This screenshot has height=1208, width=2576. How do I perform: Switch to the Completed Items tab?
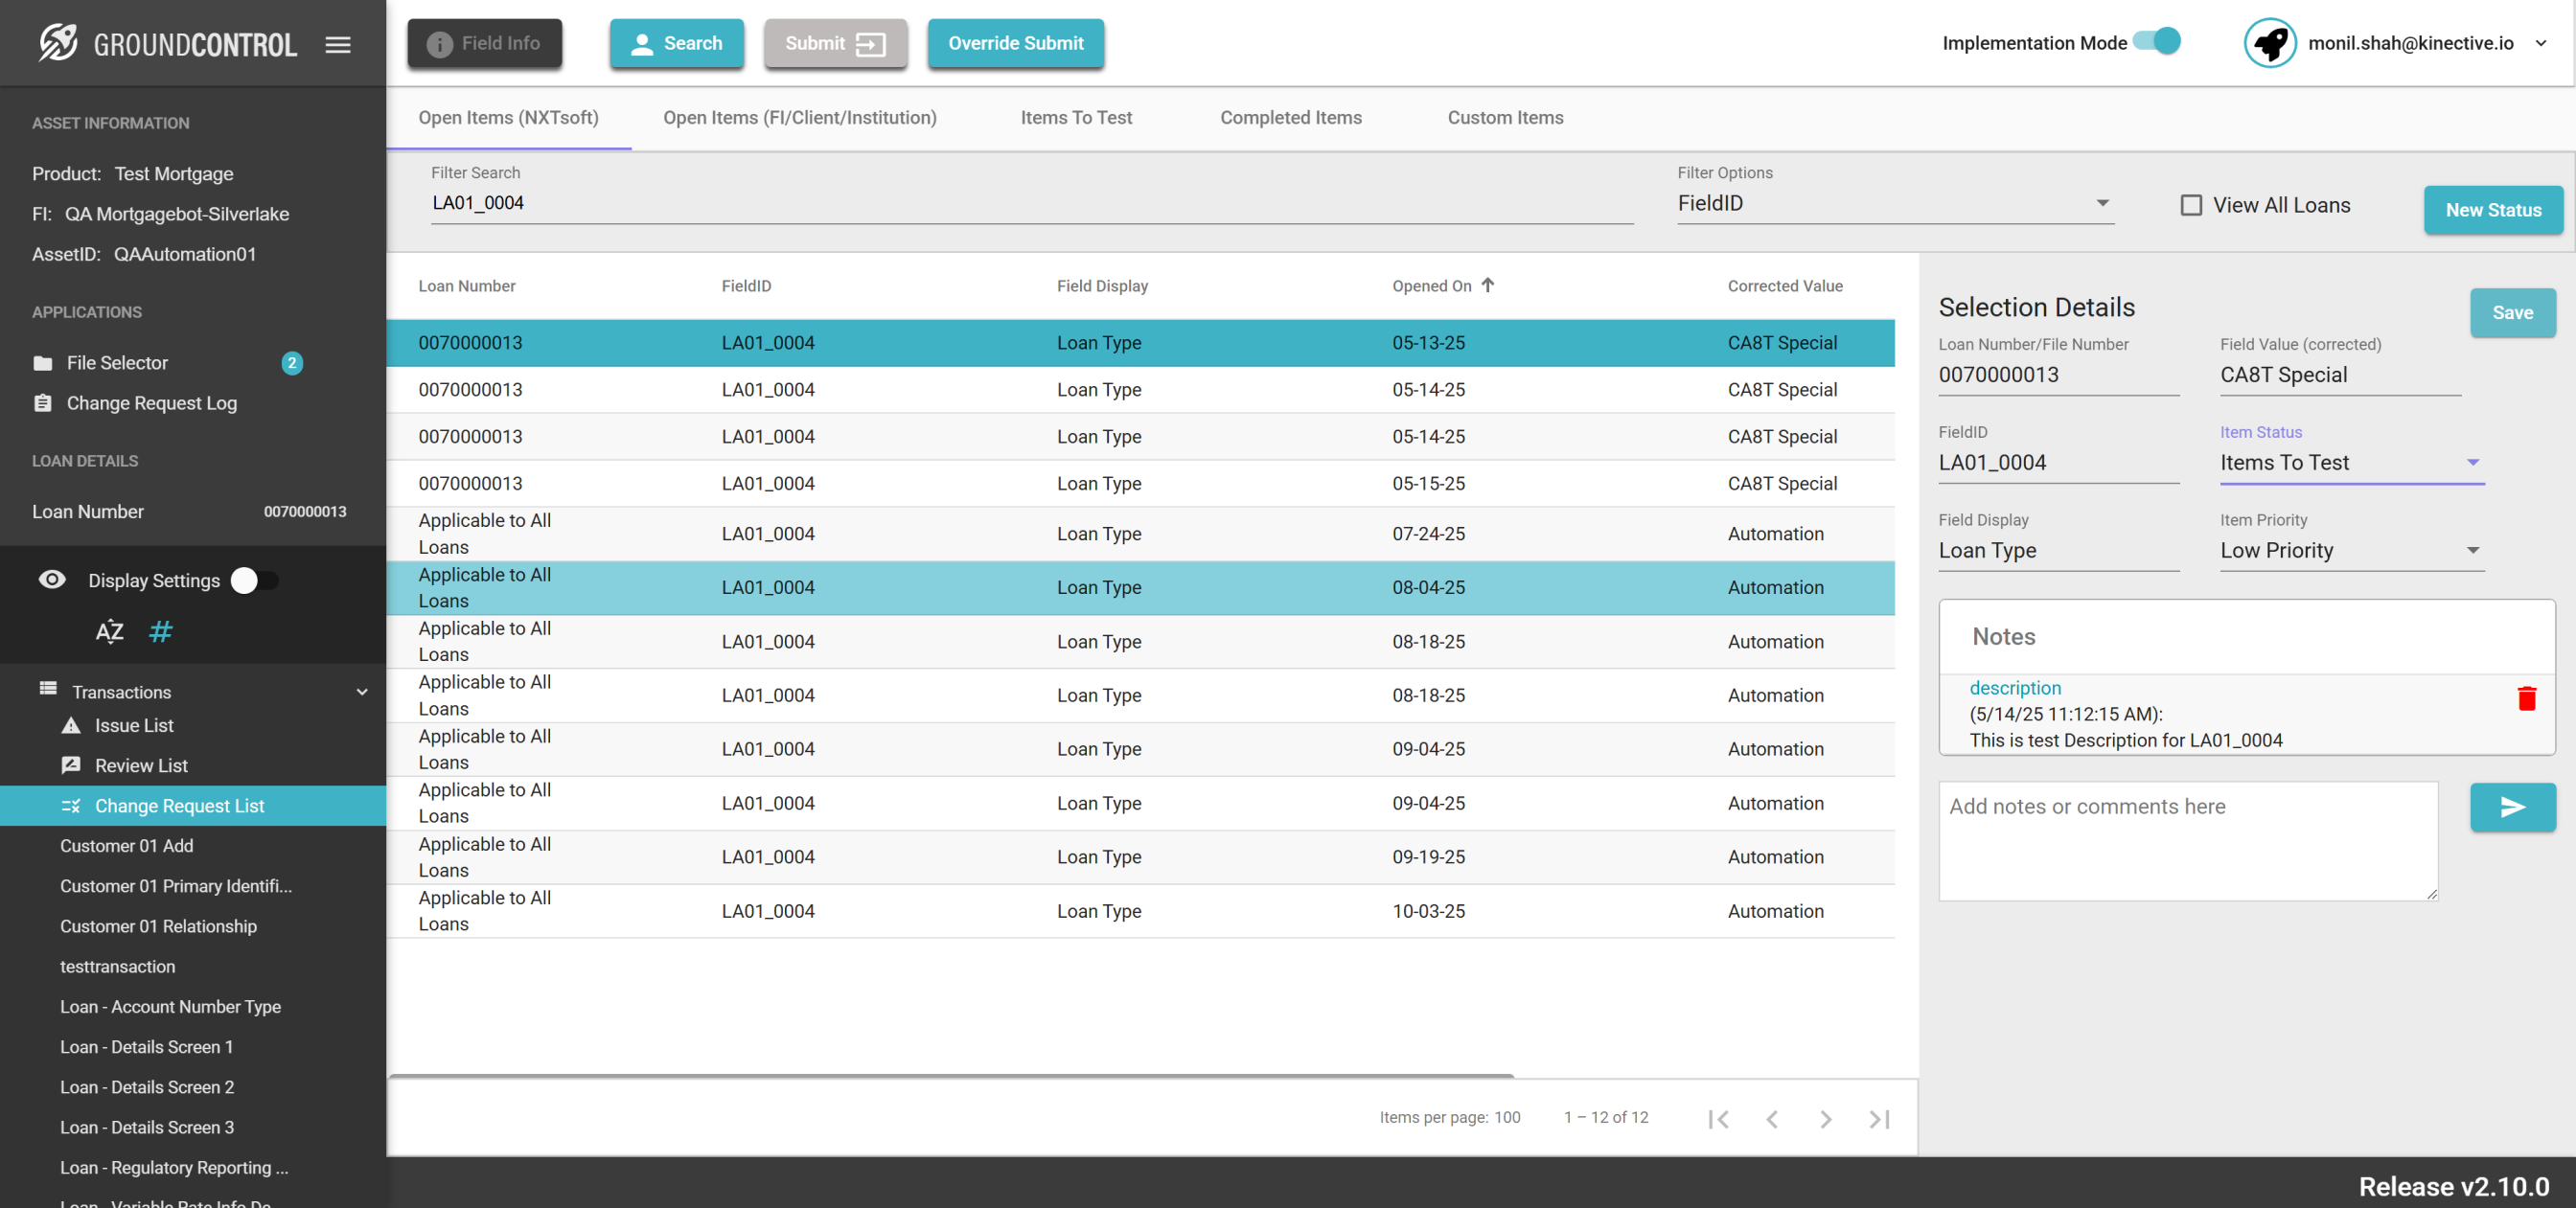[x=1290, y=118]
